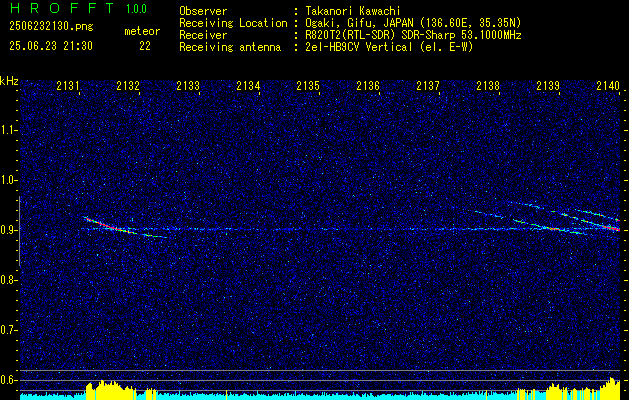Click the meteor label

pyautogui.click(x=142, y=31)
